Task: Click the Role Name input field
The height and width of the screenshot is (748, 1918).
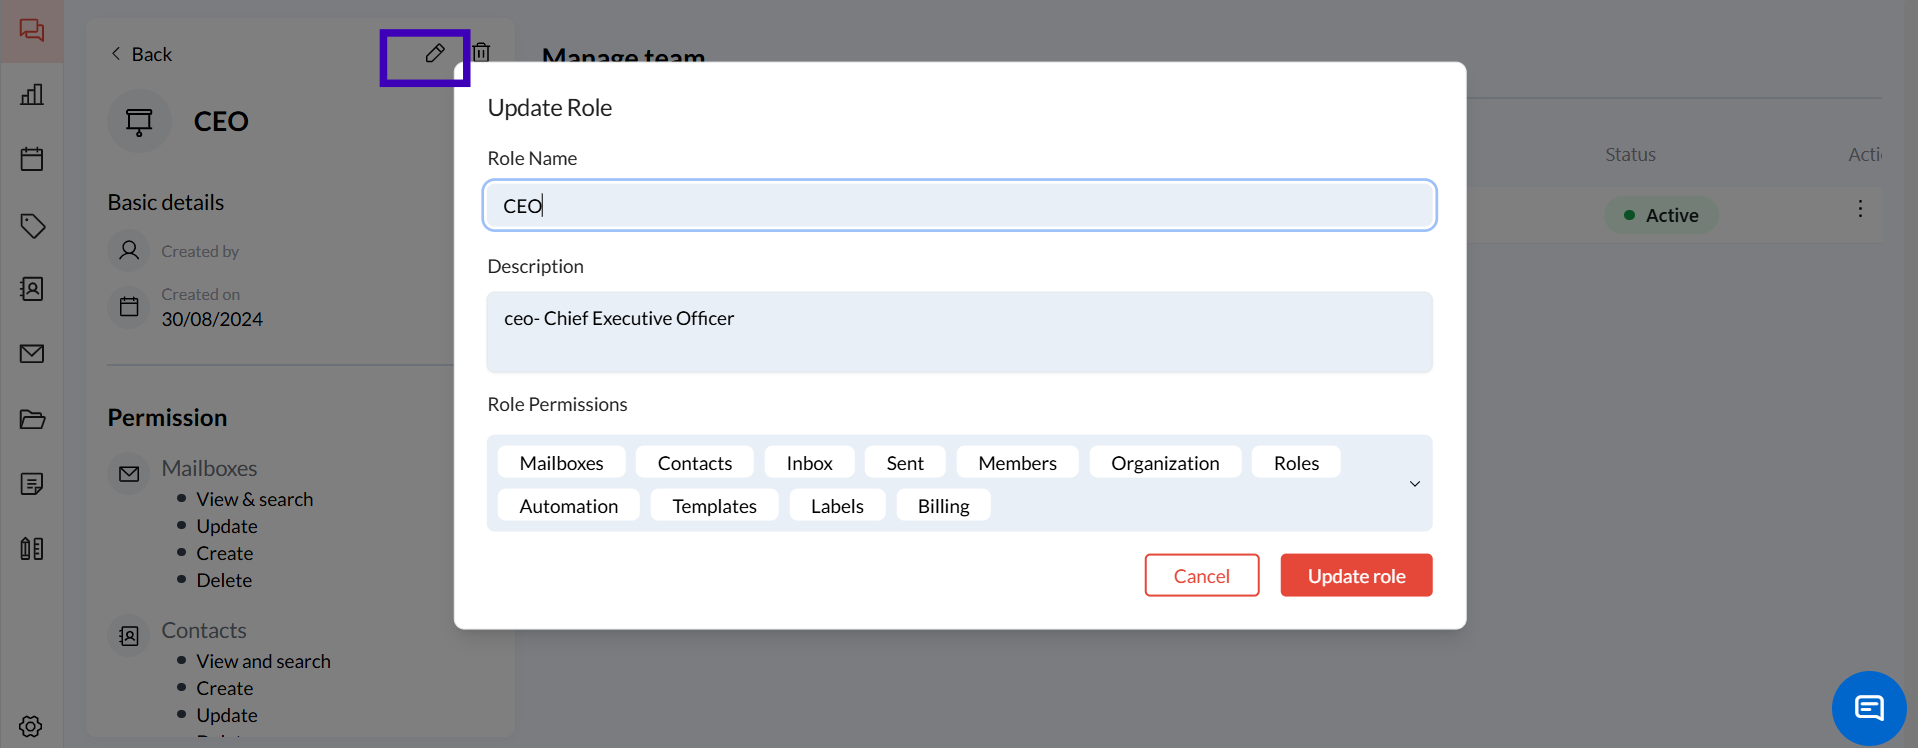Action: click(959, 206)
